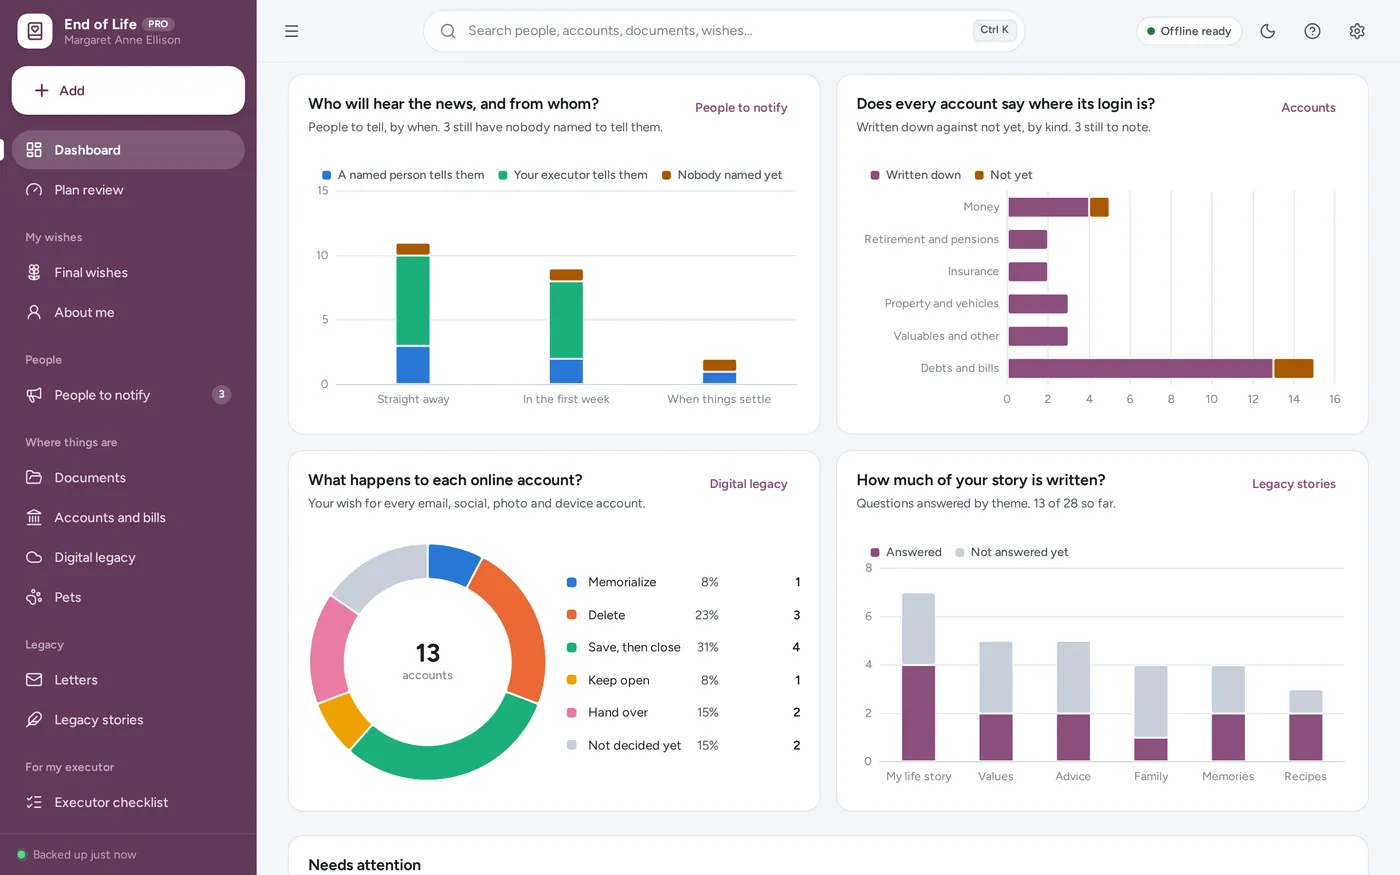Click the Offline ready status badge
The width and height of the screenshot is (1400, 875).
1189,31
